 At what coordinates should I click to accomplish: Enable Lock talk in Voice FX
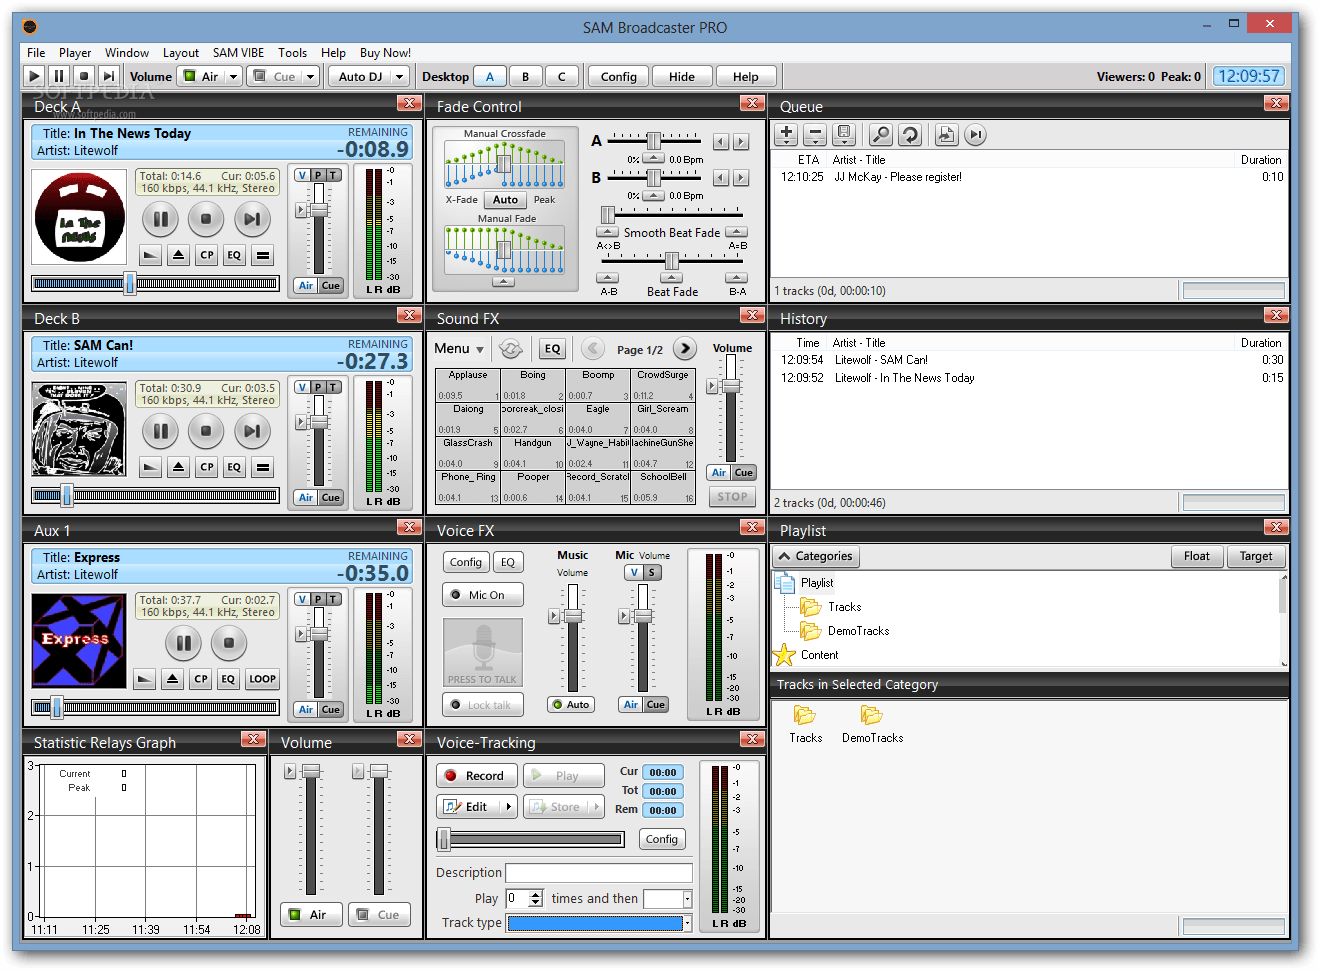pos(482,705)
